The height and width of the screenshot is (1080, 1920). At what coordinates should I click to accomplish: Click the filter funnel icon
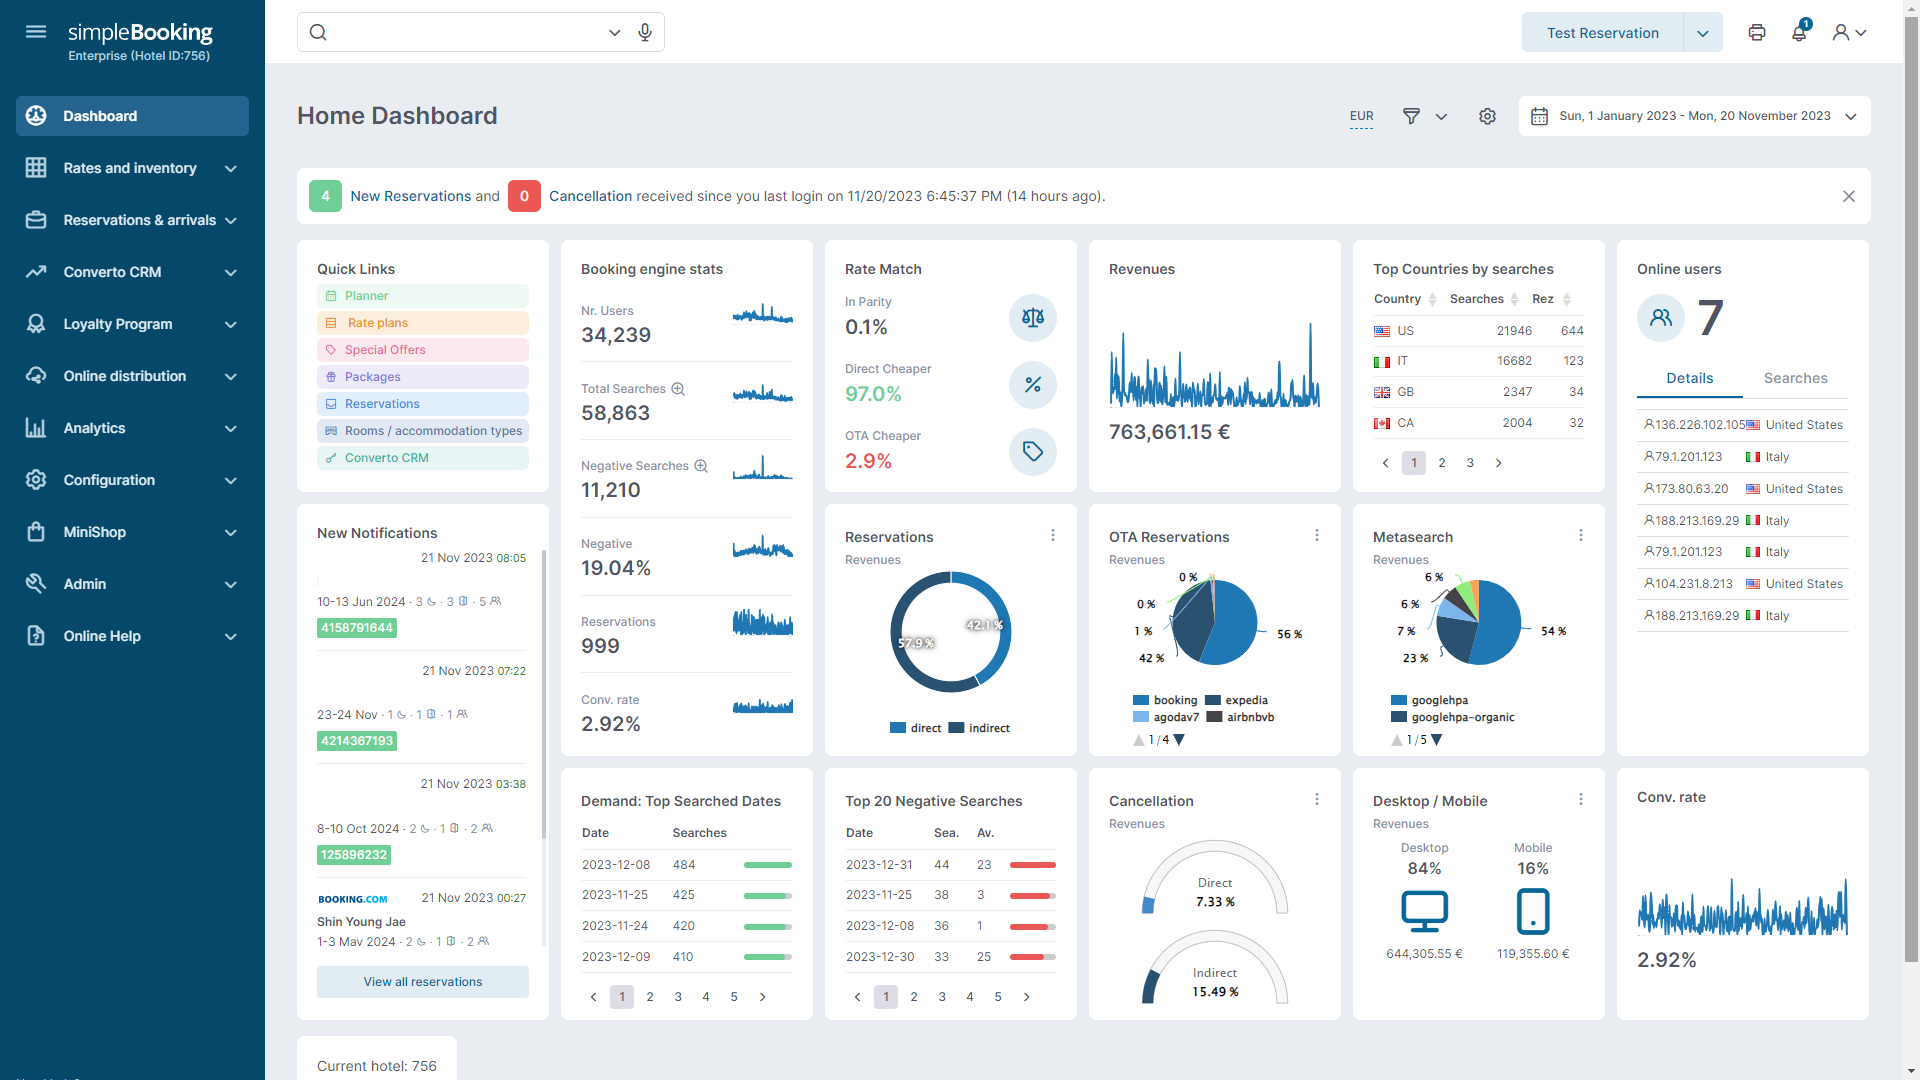pyautogui.click(x=1411, y=116)
